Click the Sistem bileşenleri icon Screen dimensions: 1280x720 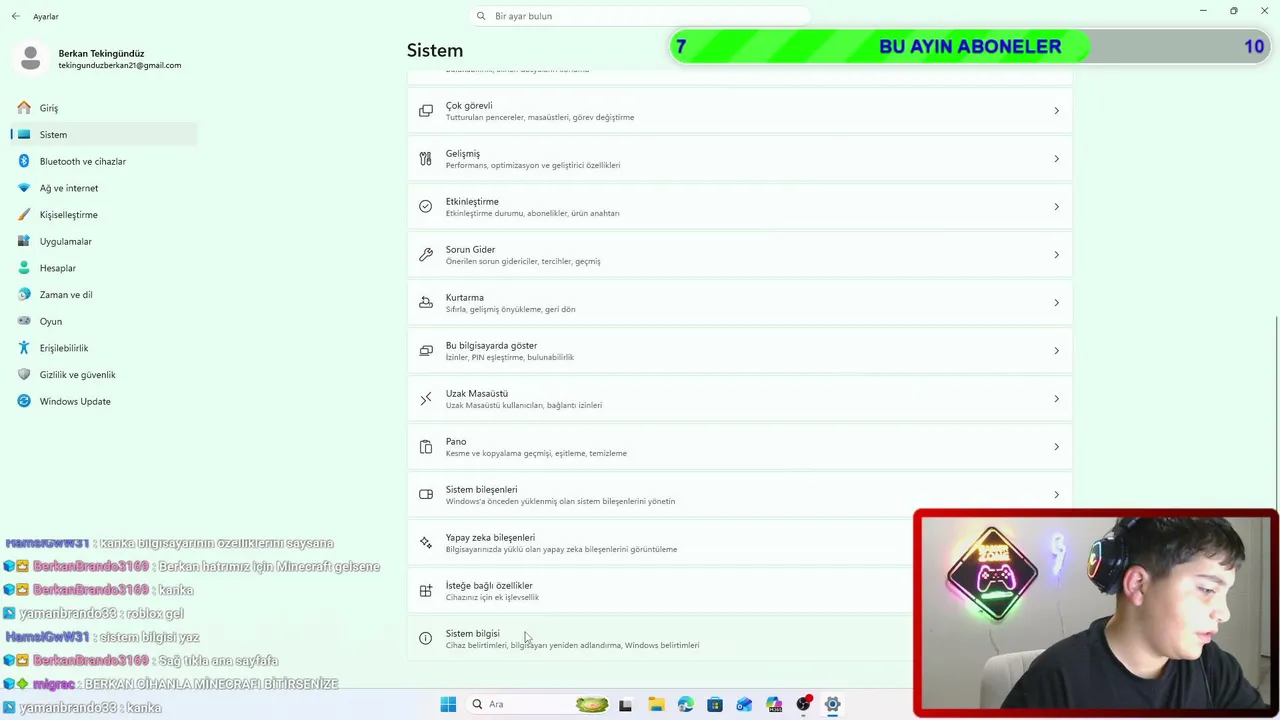(x=426, y=494)
